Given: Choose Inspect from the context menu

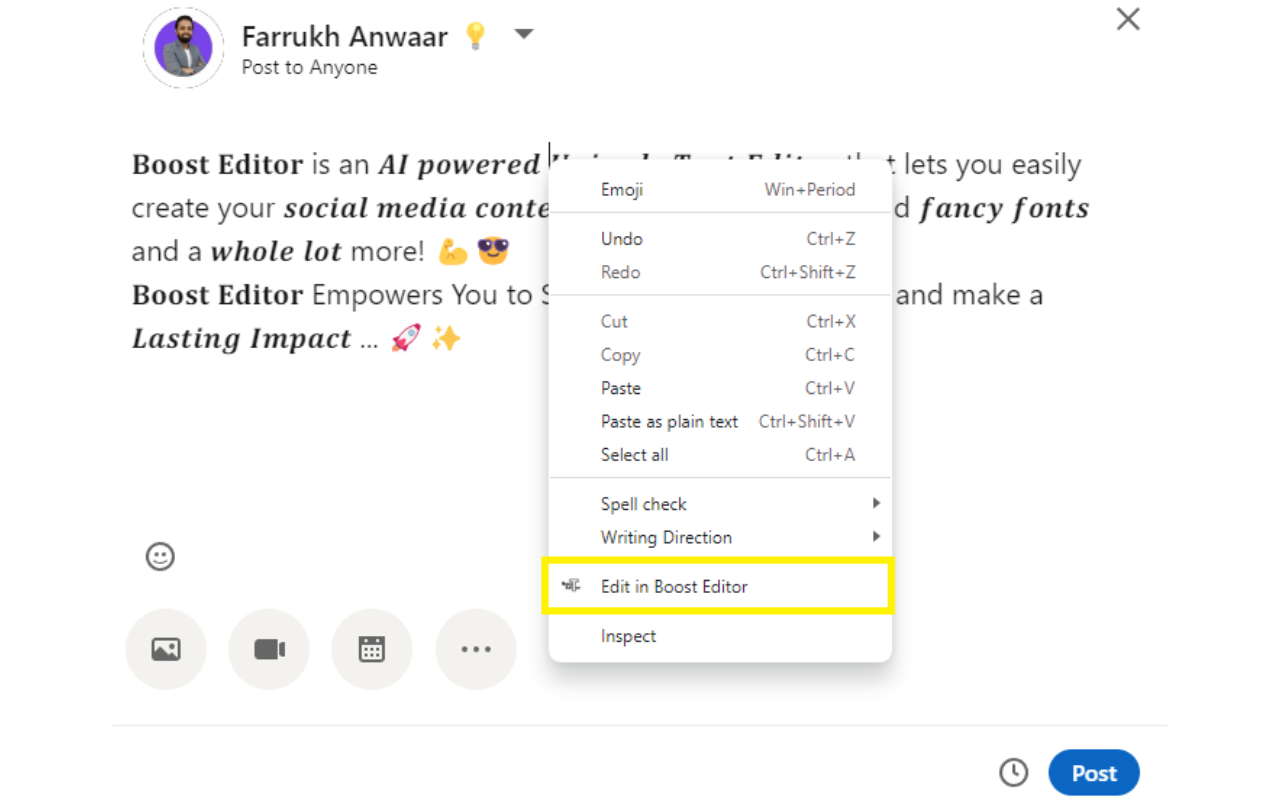Looking at the screenshot, I should tap(628, 636).
